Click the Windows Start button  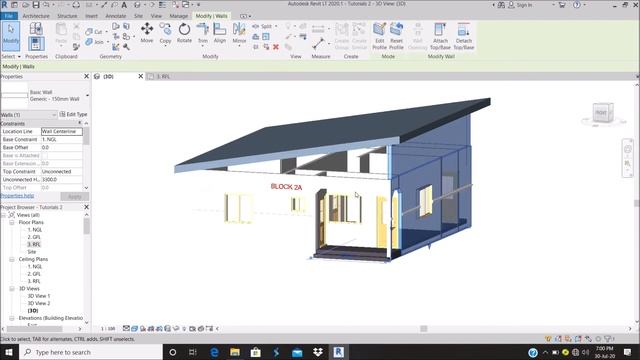(9, 352)
